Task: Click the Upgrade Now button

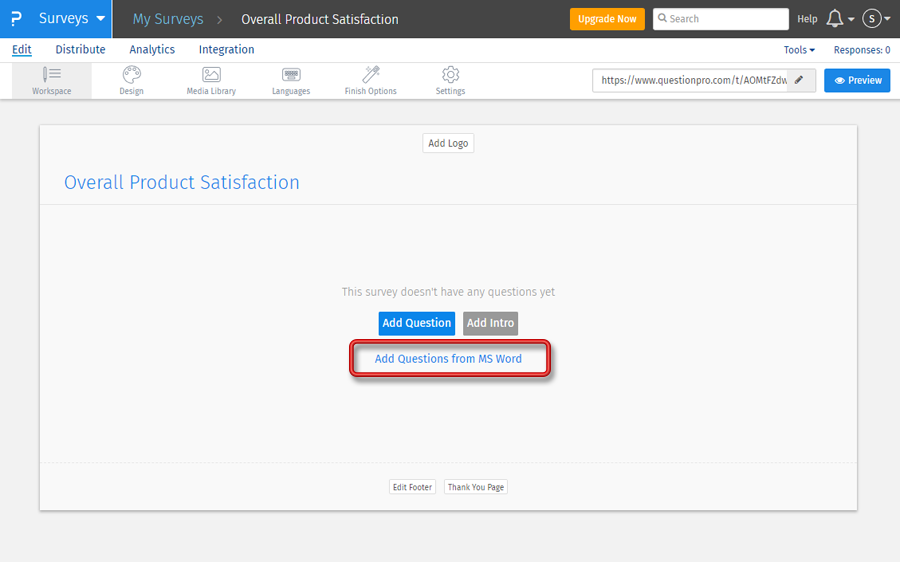Action: click(x=607, y=19)
